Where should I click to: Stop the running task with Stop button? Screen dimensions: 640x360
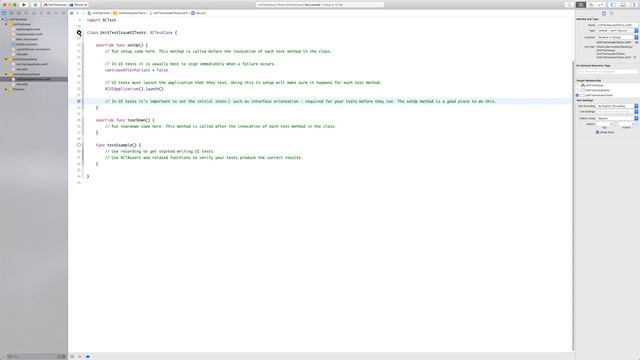click(x=36, y=5)
